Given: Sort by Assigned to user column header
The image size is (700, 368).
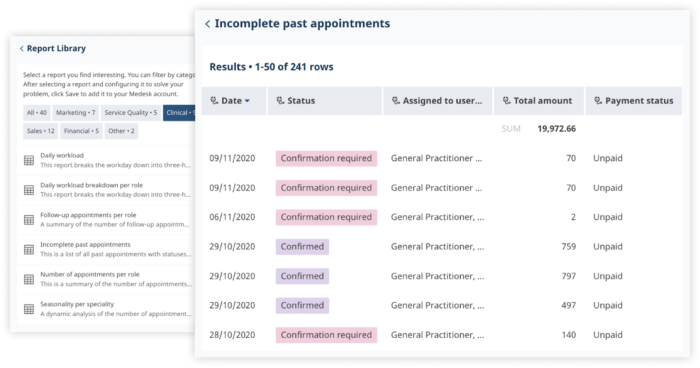Looking at the screenshot, I should click(438, 101).
